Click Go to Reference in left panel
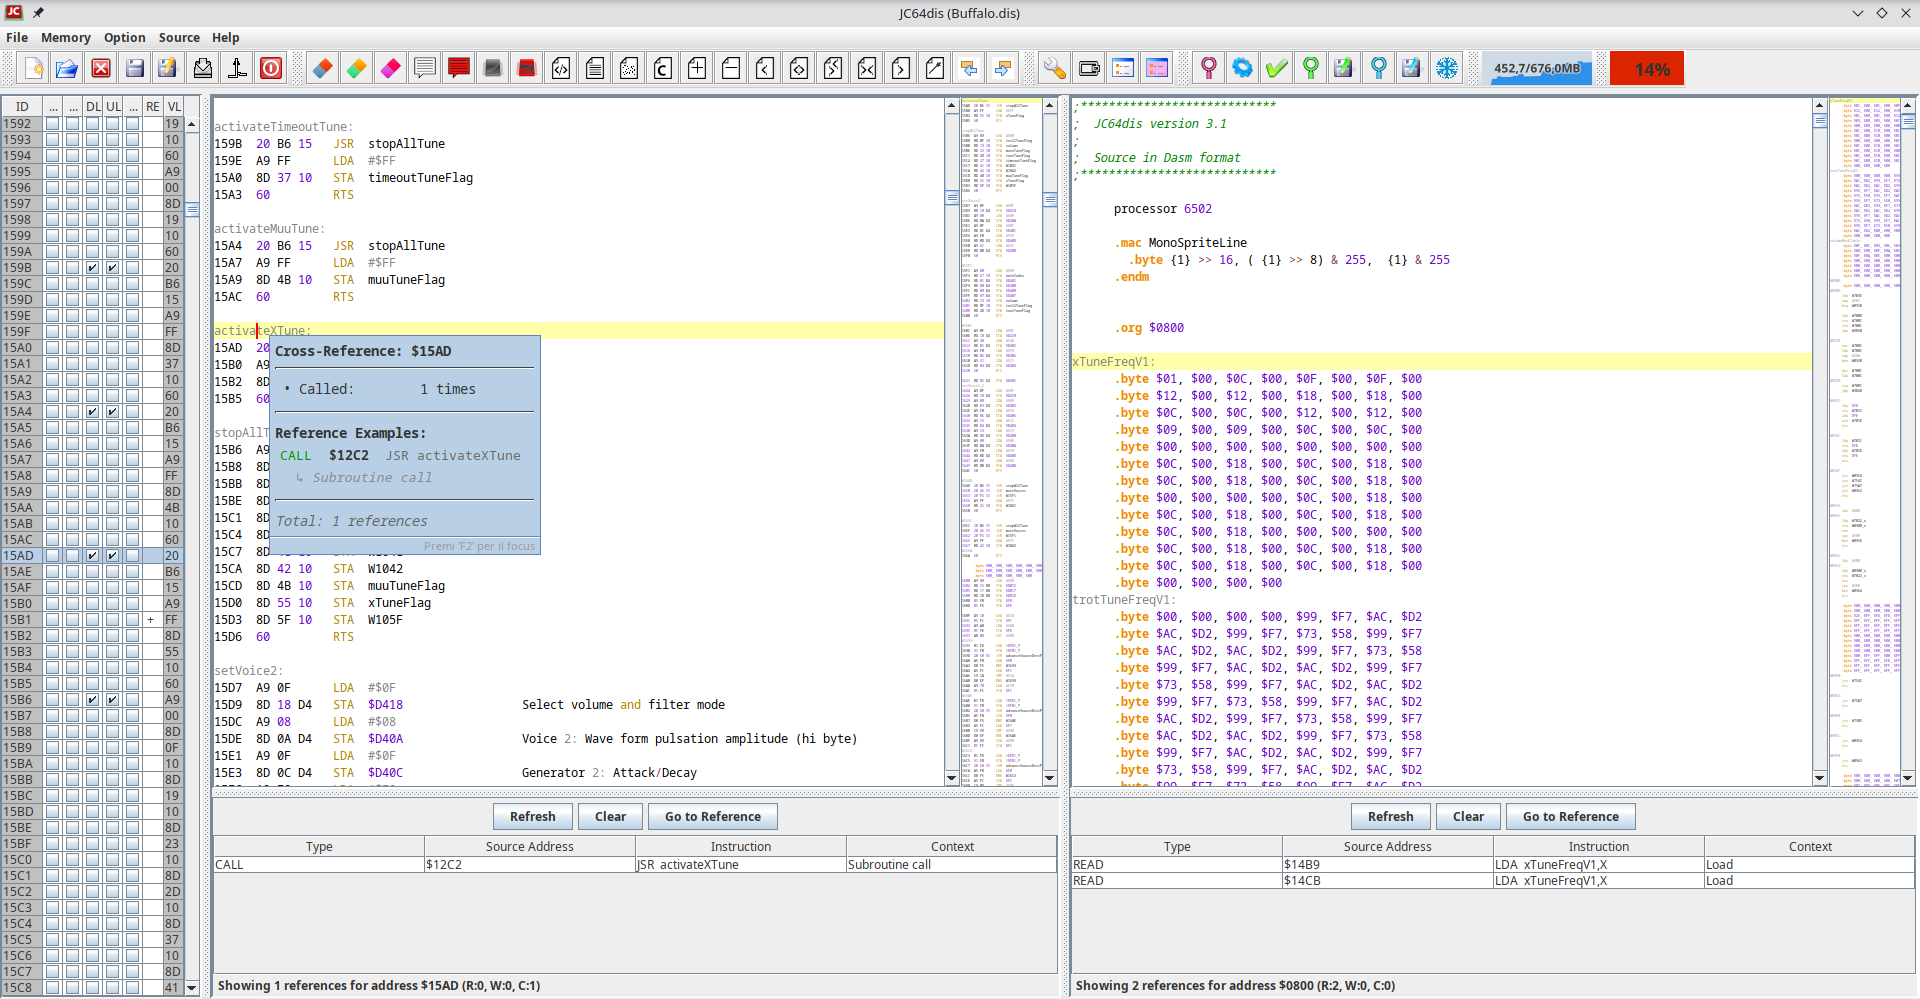Image resolution: width=1920 pixels, height=999 pixels. point(712,817)
